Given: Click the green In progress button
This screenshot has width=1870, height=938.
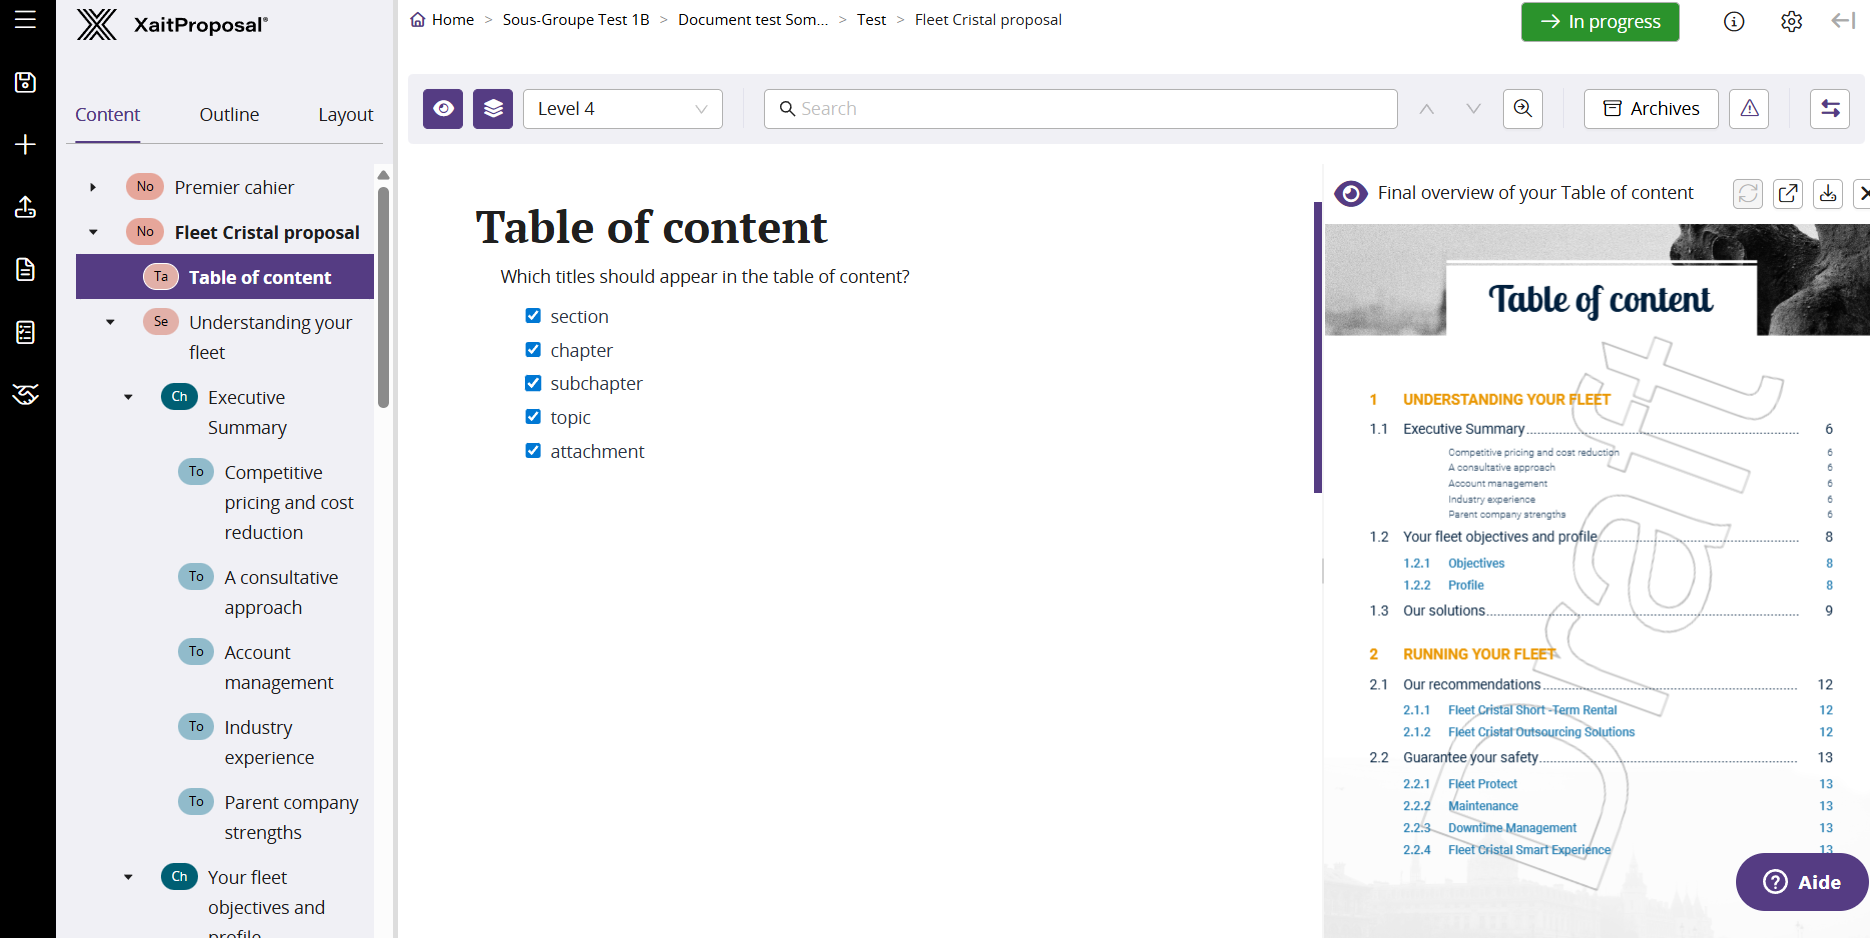Looking at the screenshot, I should point(1599,21).
